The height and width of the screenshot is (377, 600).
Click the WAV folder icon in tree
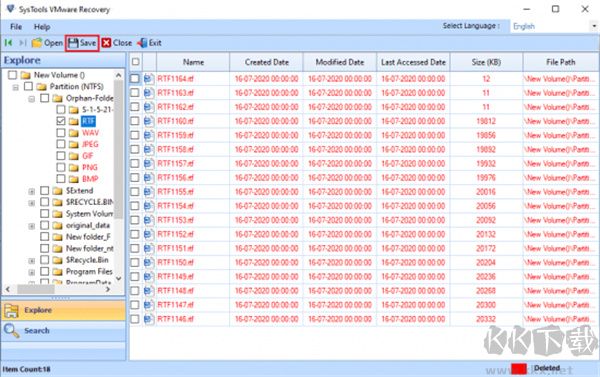pyautogui.click(x=74, y=133)
